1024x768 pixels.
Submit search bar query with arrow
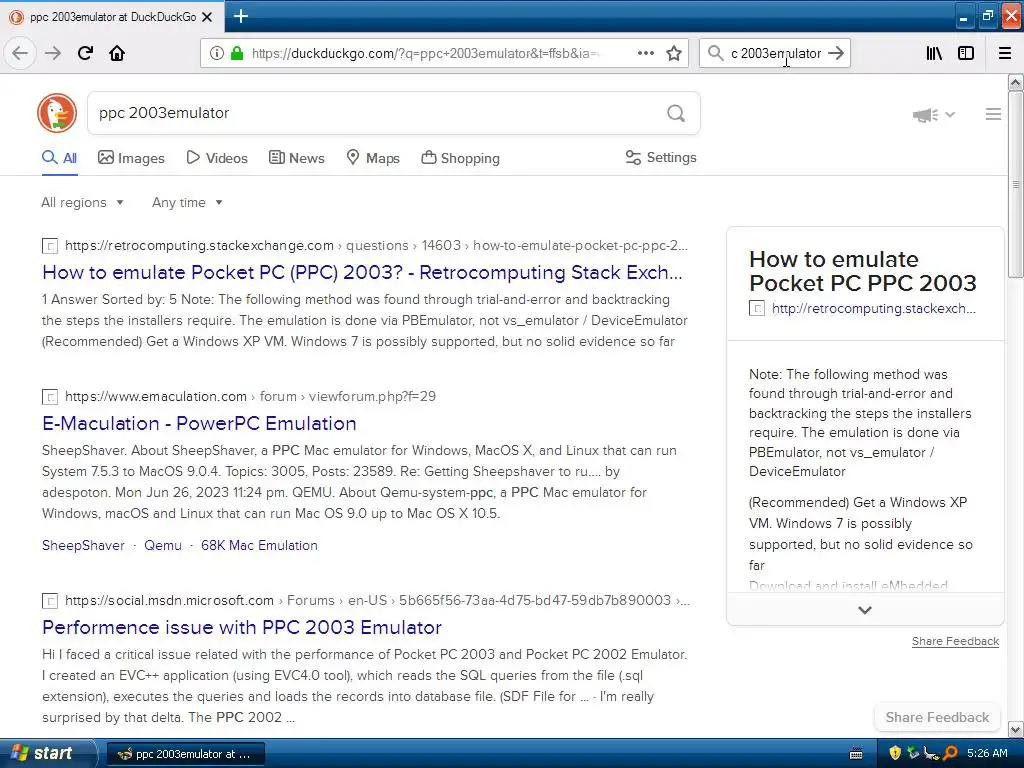tap(836, 53)
